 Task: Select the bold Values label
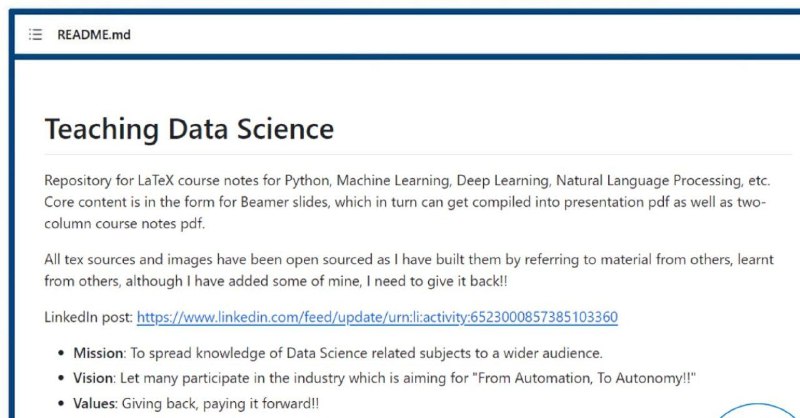tap(94, 403)
